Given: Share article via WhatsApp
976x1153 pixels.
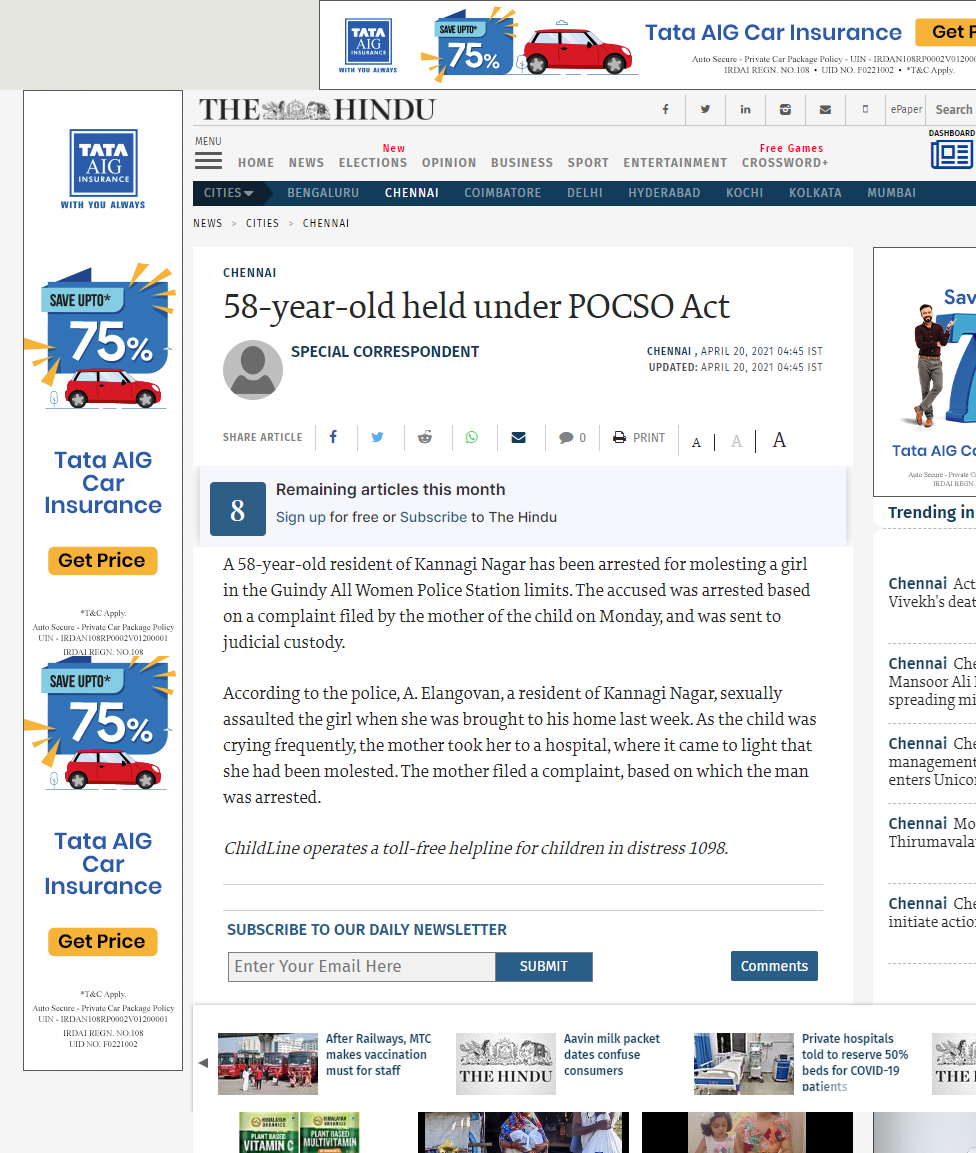Looking at the screenshot, I should coord(471,438).
